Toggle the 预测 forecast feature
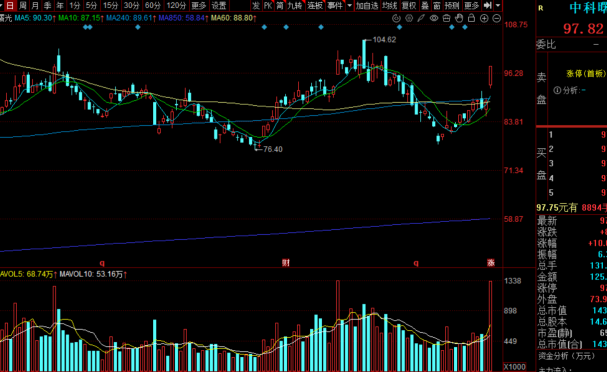 click(452, 5)
